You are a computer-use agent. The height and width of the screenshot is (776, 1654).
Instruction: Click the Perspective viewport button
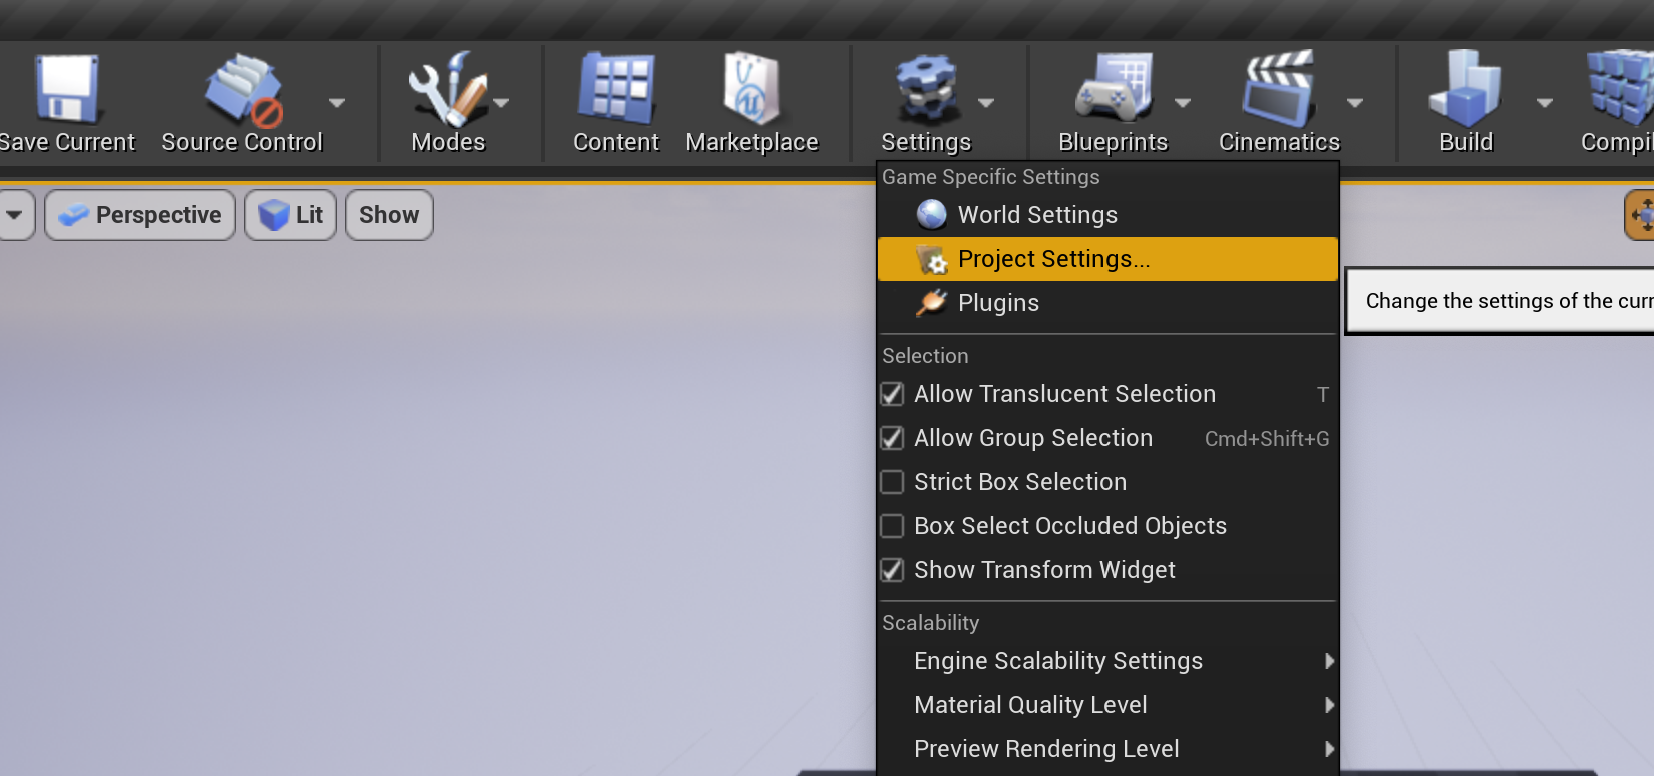140,215
